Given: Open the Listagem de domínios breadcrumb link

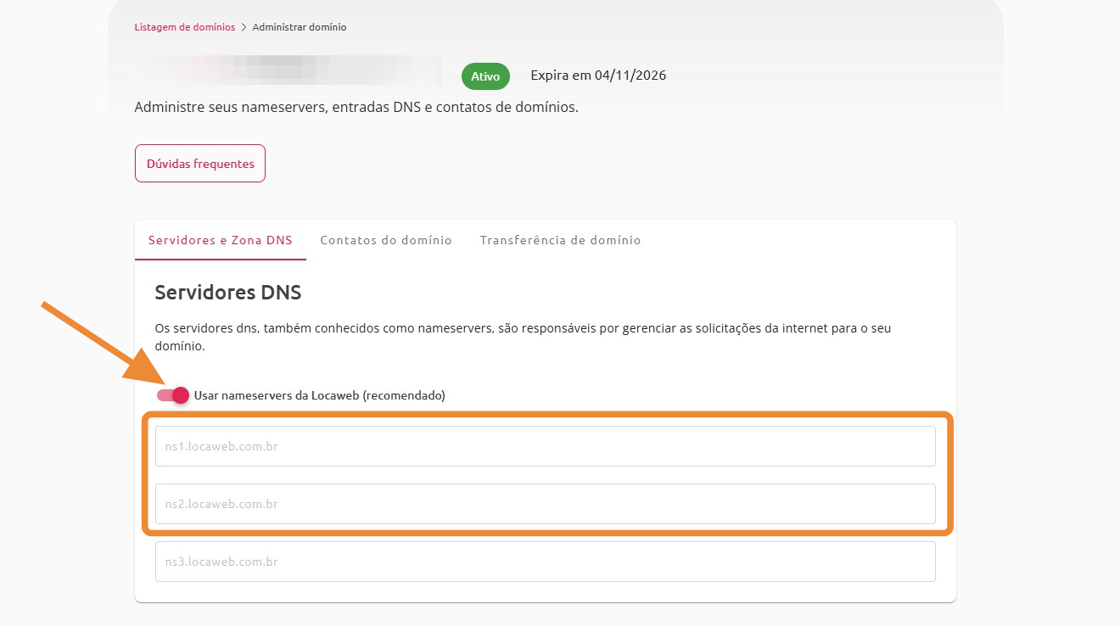Looking at the screenshot, I should pos(185,27).
